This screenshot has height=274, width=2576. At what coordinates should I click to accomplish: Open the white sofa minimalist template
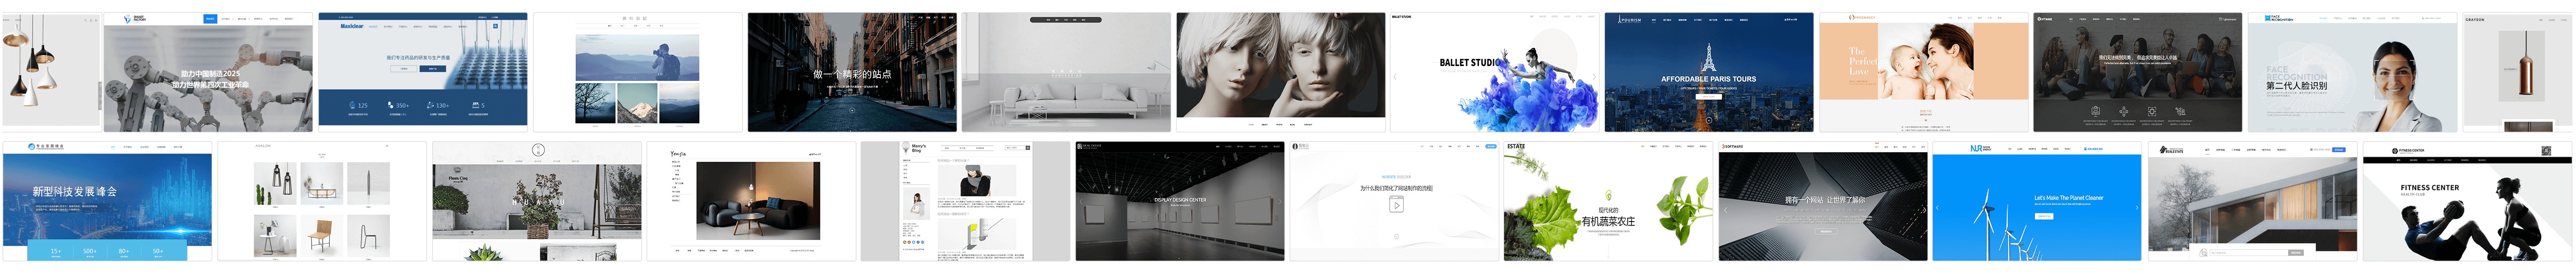[1066, 72]
